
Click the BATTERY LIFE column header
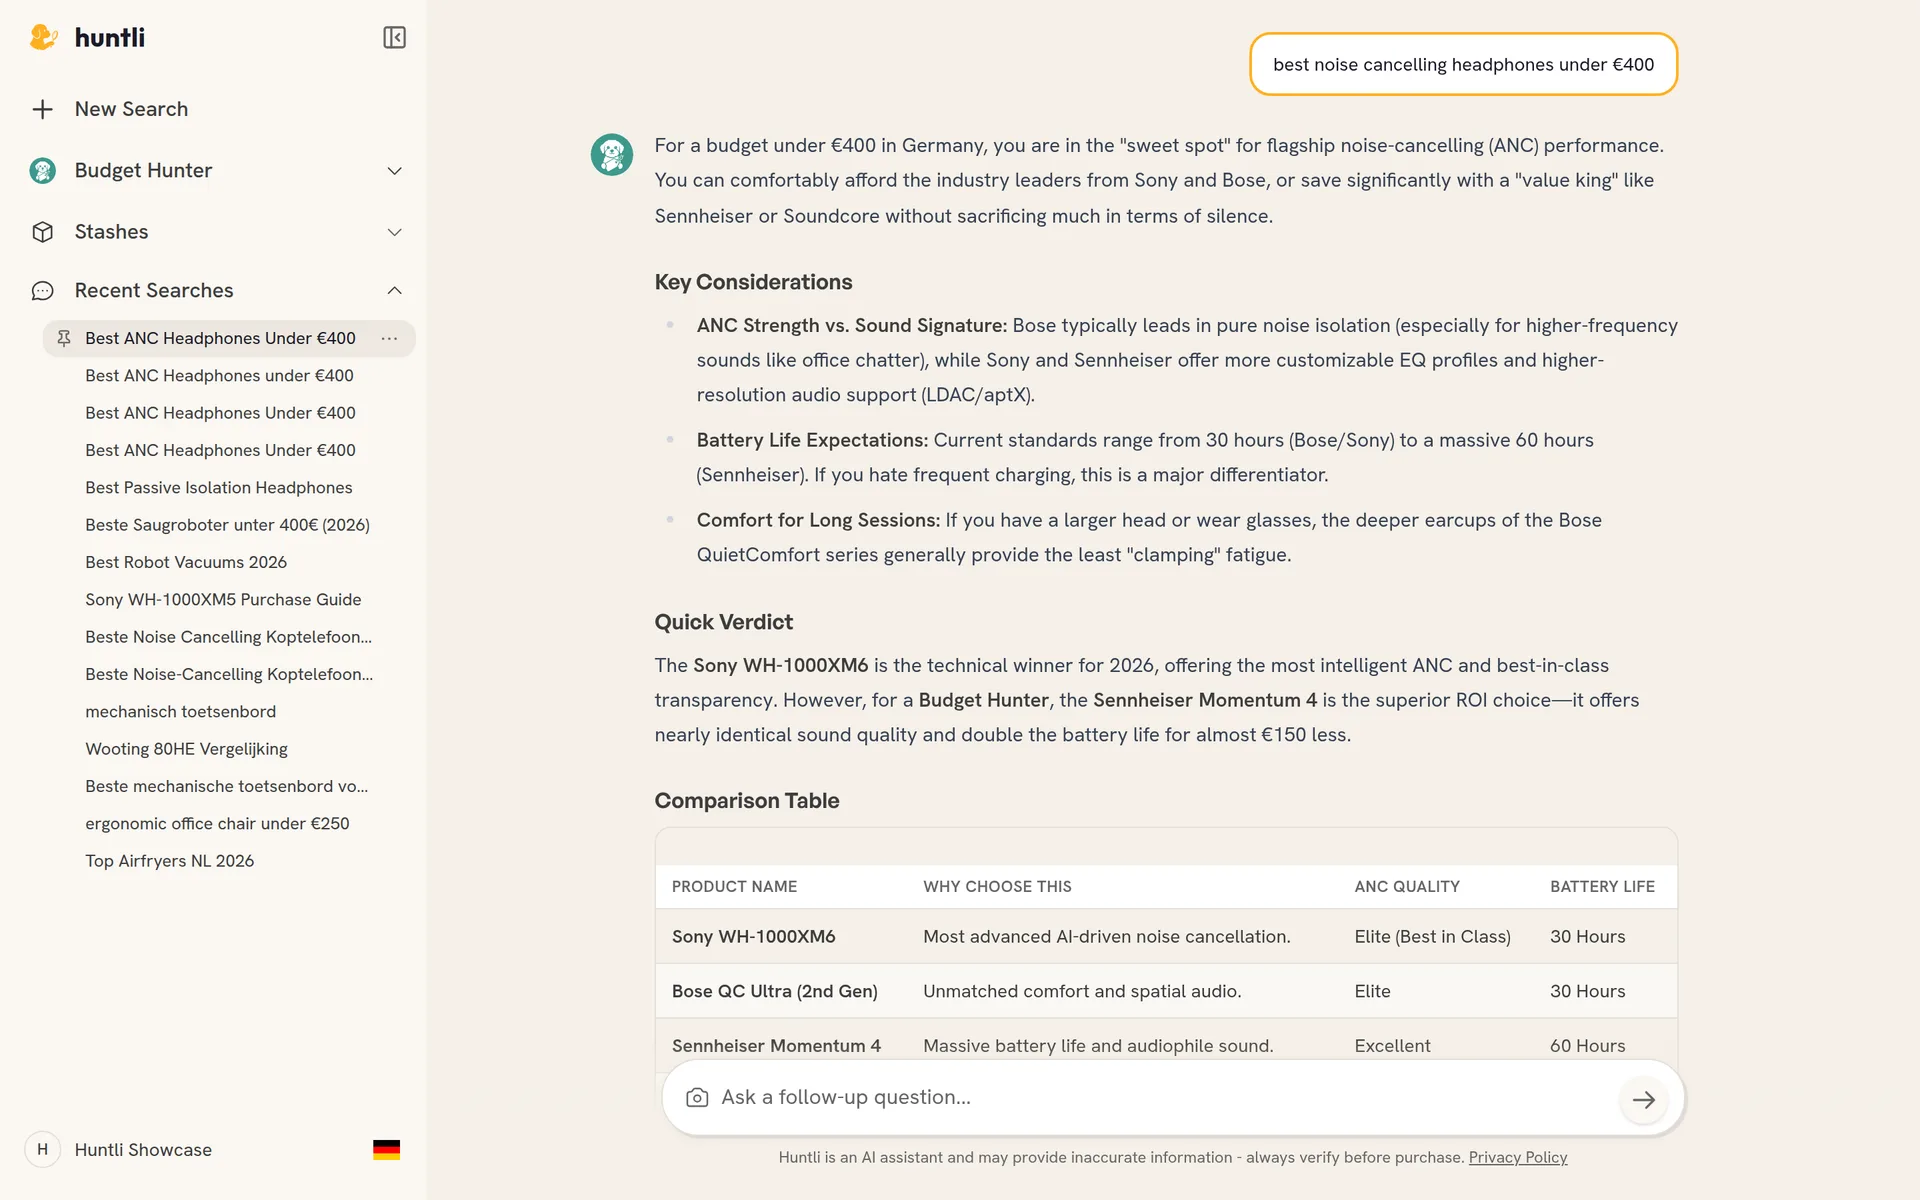1602,887
